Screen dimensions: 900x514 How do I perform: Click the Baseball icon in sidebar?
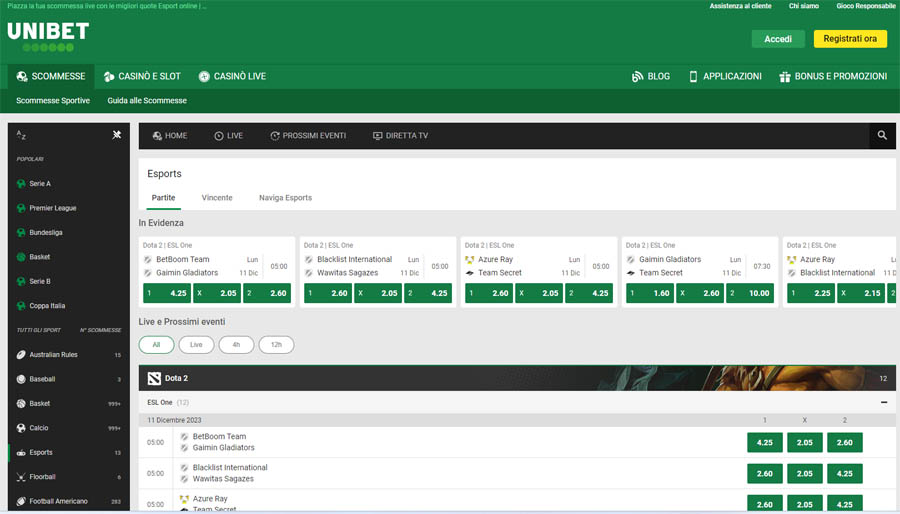pyautogui.click(x=21, y=379)
